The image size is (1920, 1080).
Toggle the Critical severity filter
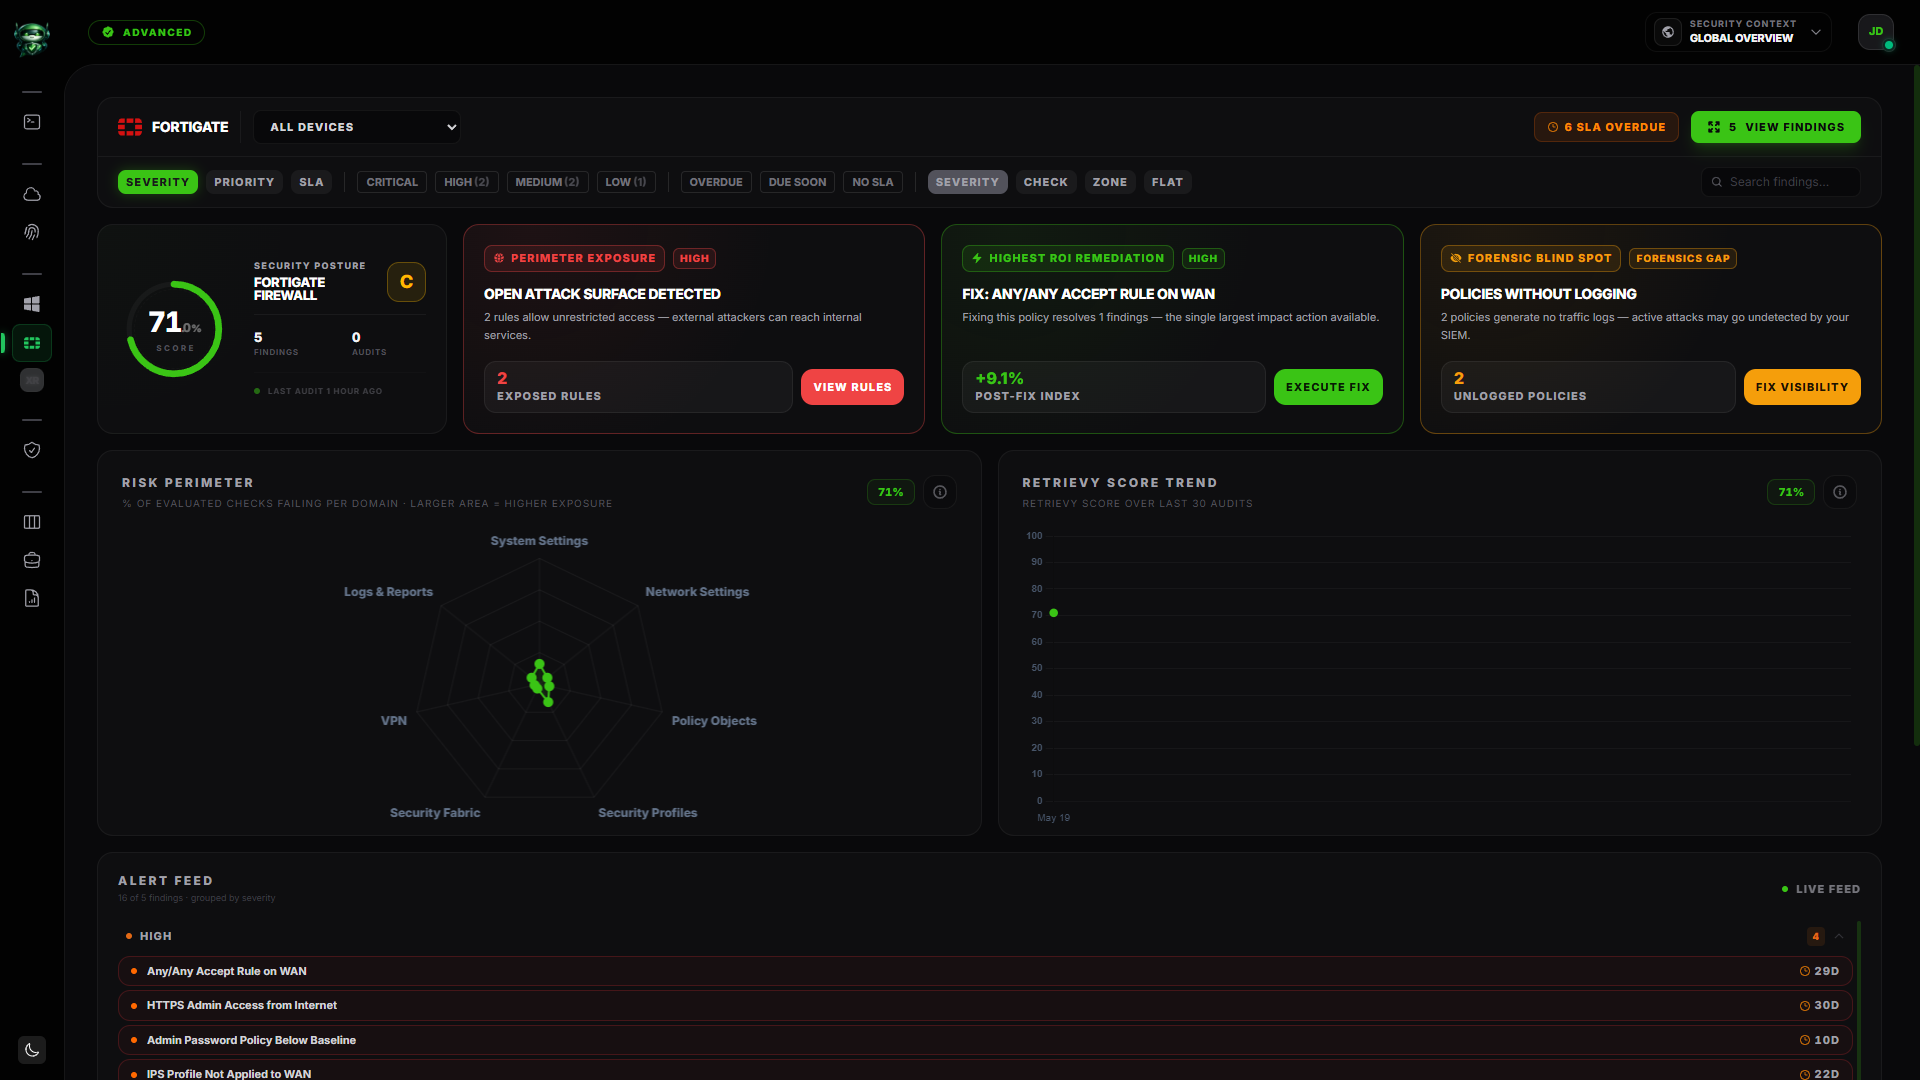(392, 182)
